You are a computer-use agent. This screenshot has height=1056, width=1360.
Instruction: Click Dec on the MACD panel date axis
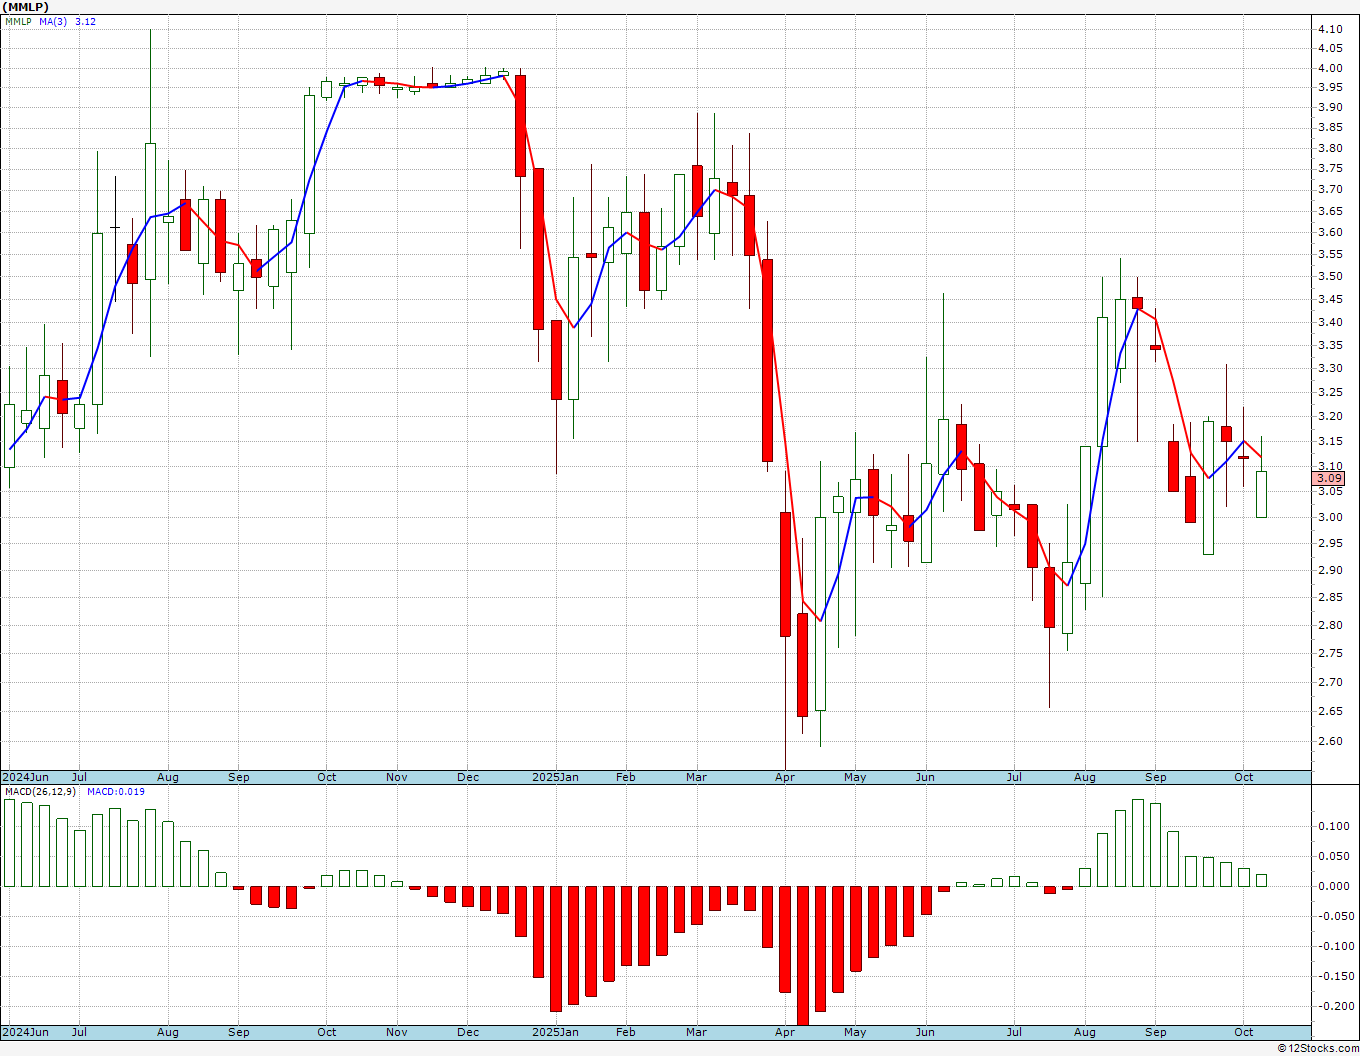point(468,1032)
